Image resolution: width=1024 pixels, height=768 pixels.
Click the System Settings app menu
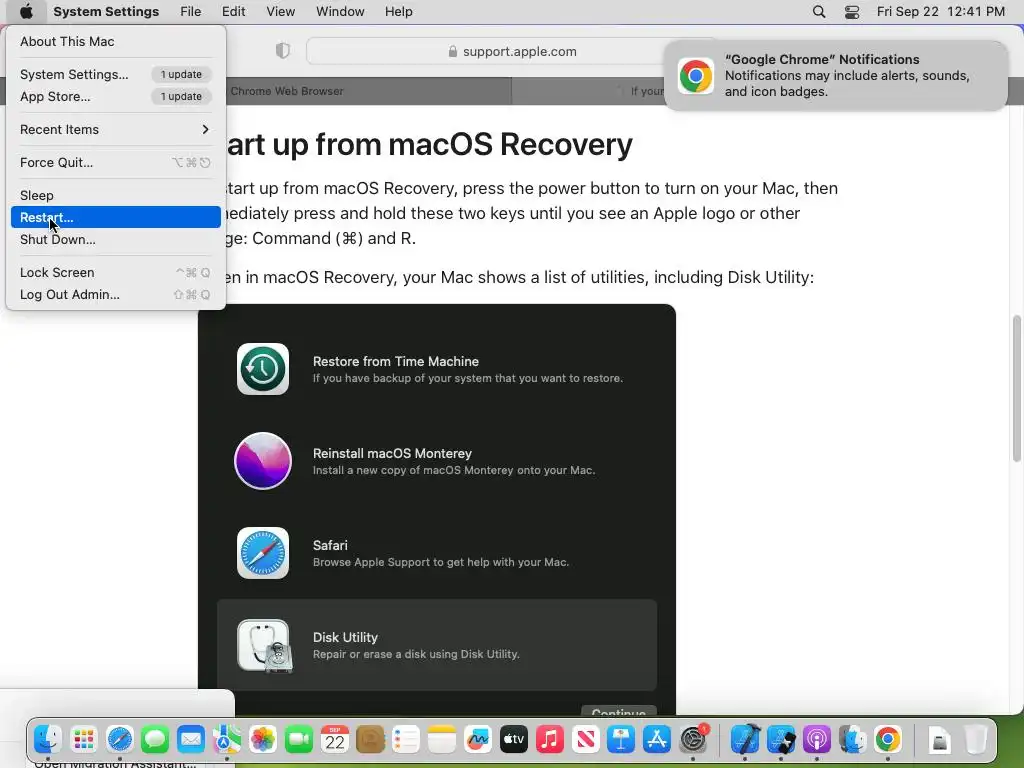[x=106, y=12]
